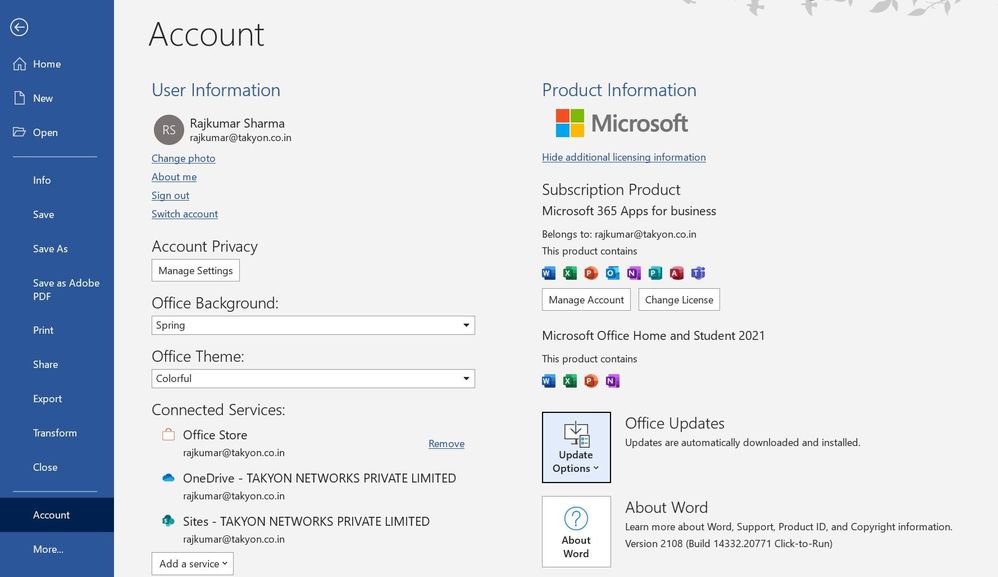This screenshot has height=577, width=998.
Task: Click the Manage Settings button
Action: point(195,271)
